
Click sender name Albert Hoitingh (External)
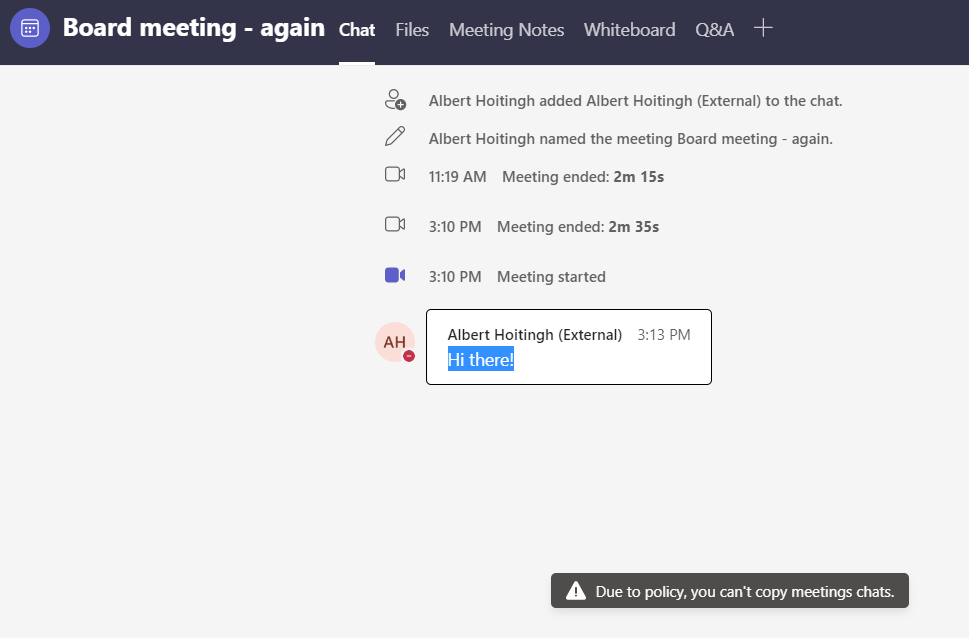pyautogui.click(x=534, y=335)
